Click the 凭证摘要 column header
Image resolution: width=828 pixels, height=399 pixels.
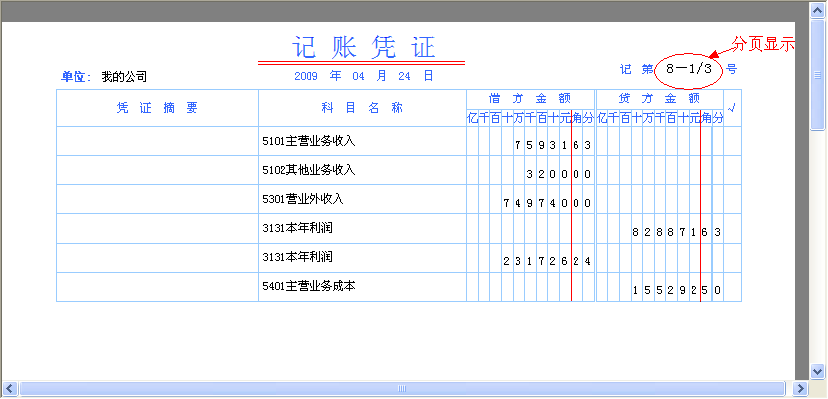[157, 108]
